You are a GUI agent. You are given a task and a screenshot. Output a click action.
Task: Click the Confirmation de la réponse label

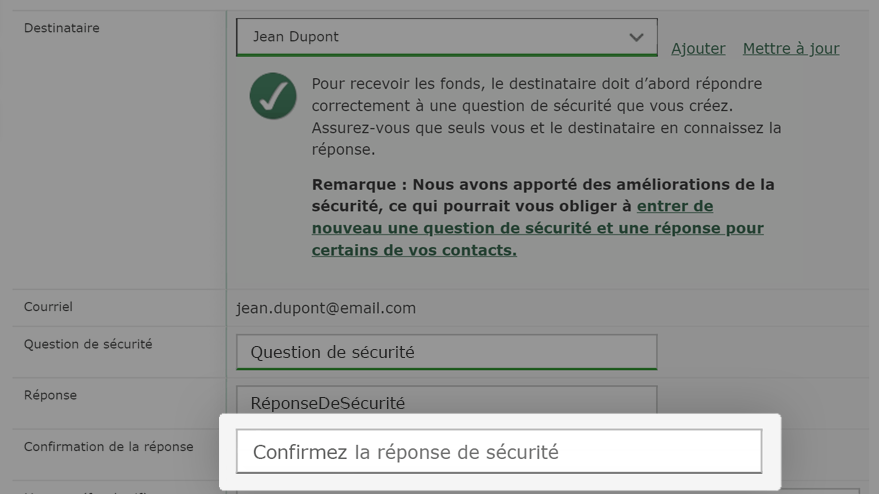click(108, 447)
